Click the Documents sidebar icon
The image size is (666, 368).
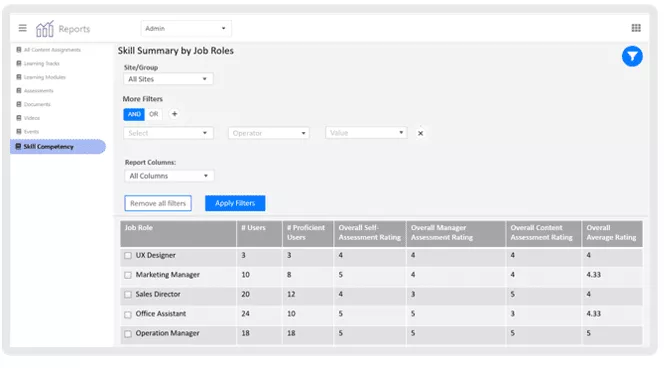(x=19, y=104)
